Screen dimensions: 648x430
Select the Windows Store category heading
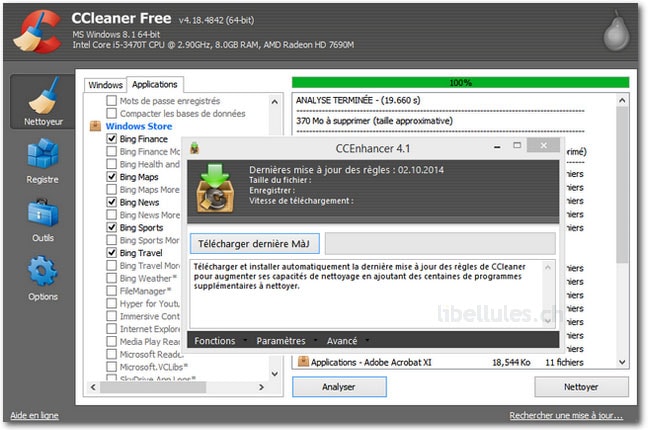[x=139, y=126]
